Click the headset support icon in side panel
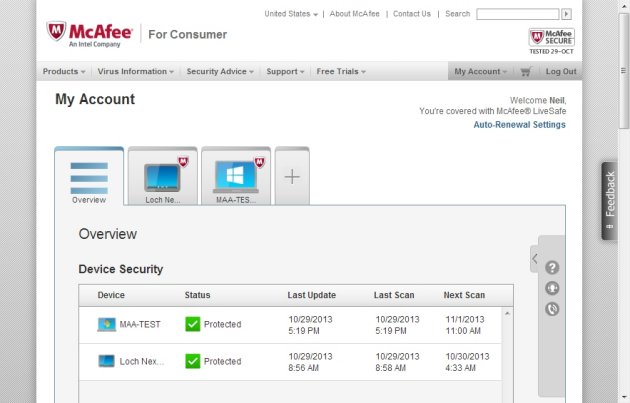630x403 pixels. pos(552,288)
